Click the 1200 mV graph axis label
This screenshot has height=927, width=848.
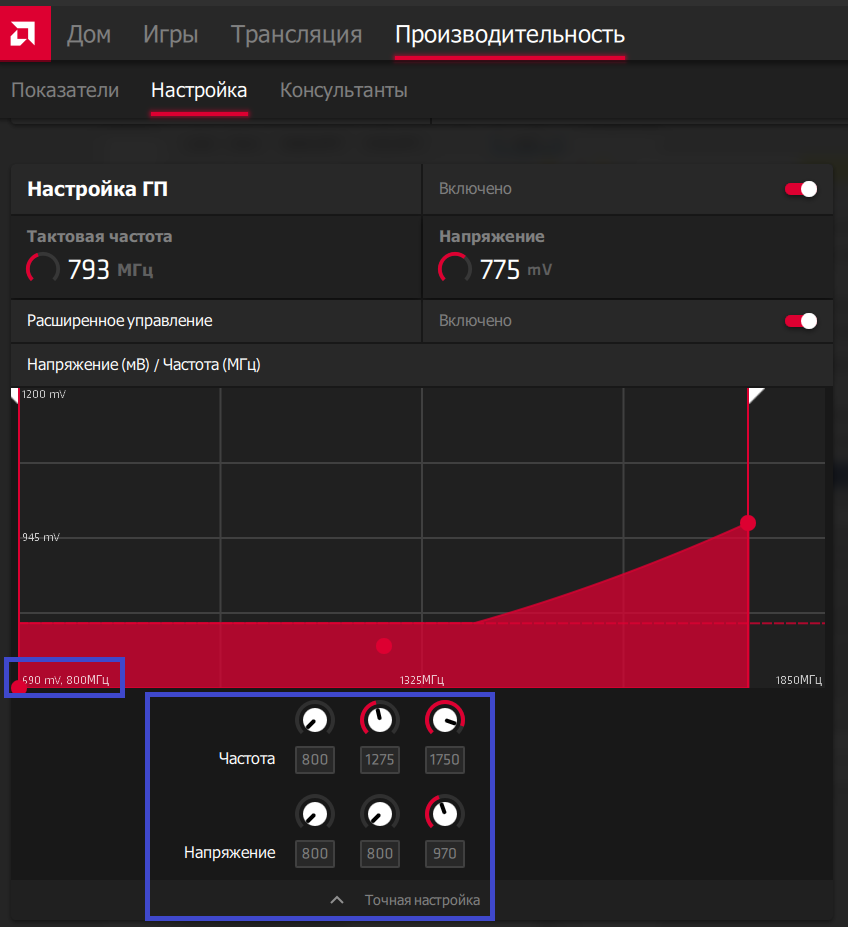(x=44, y=394)
